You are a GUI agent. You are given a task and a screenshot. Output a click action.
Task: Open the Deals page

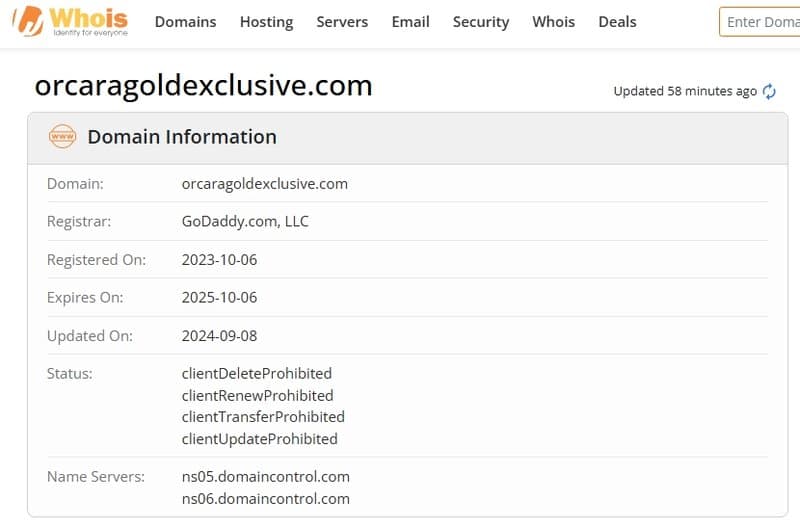[x=617, y=22]
